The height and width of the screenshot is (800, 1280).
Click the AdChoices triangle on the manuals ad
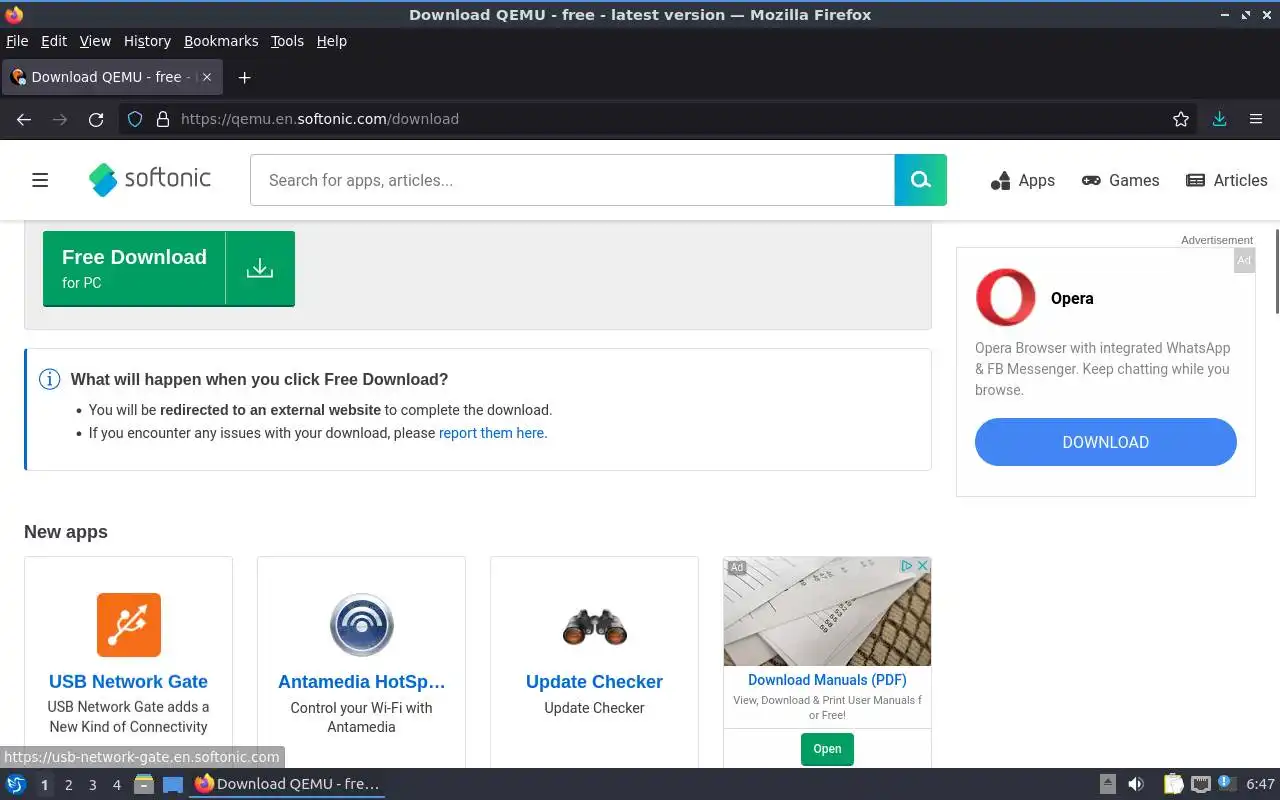pyautogui.click(x=907, y=566)
